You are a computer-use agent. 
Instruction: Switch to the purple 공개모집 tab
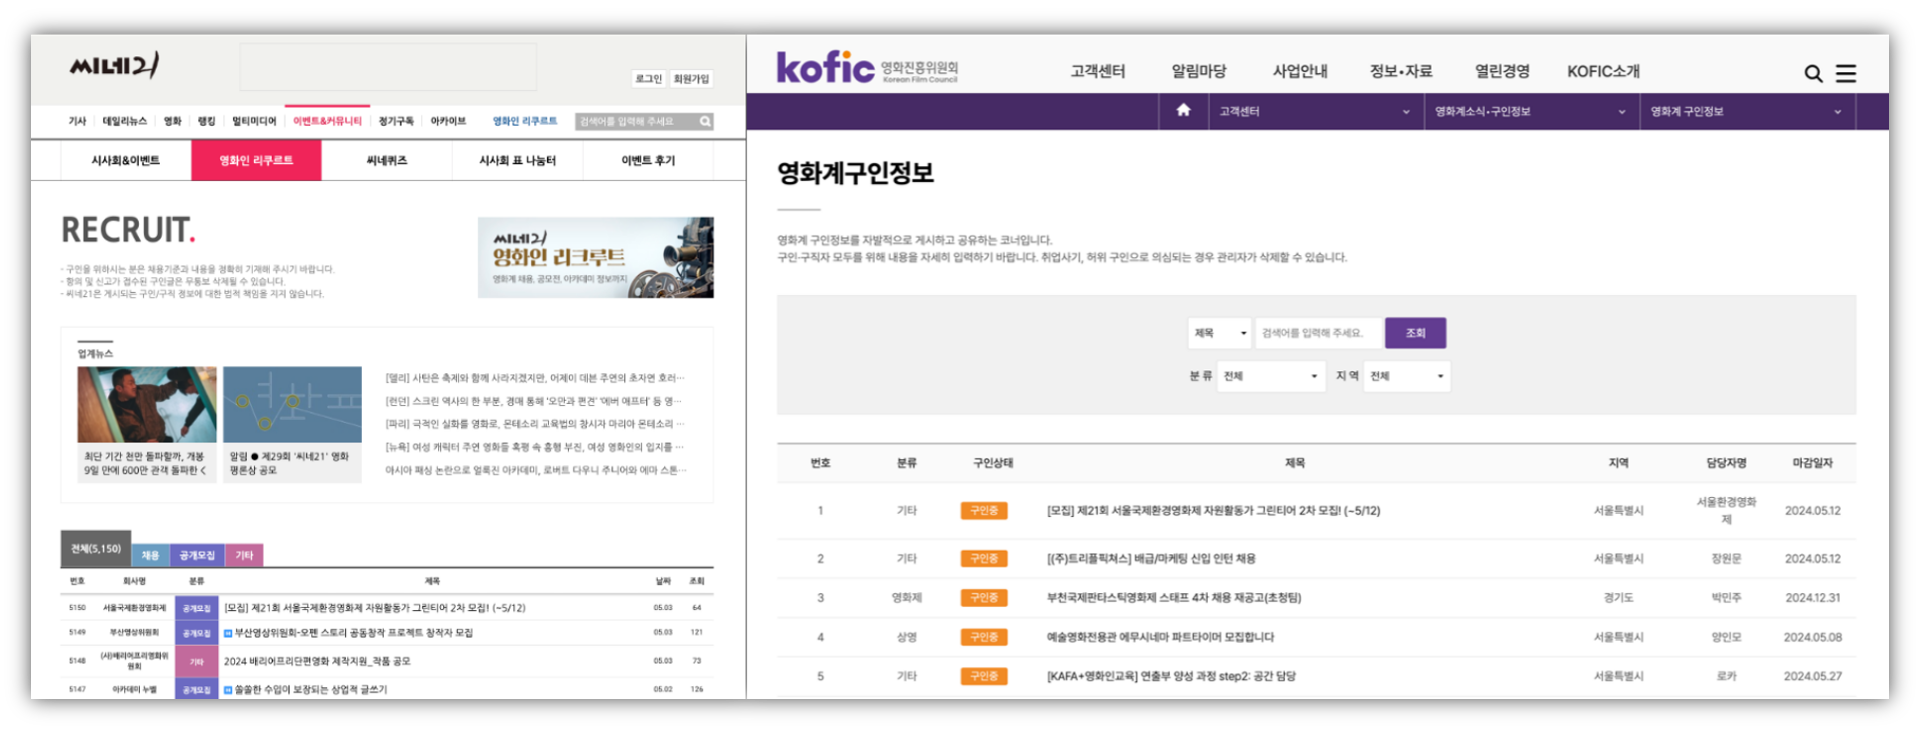197,555
